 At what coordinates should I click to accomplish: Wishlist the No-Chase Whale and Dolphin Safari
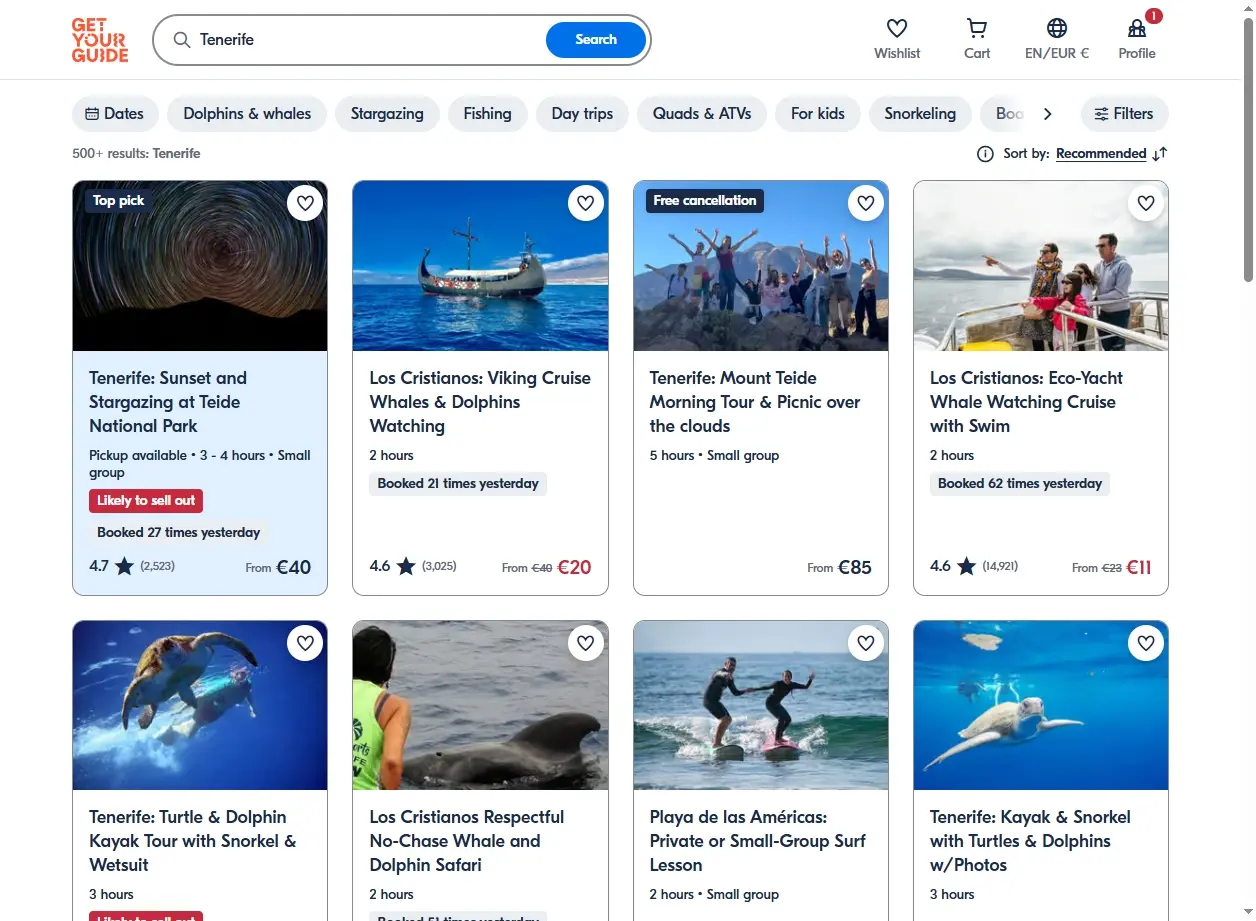[585, 643]
